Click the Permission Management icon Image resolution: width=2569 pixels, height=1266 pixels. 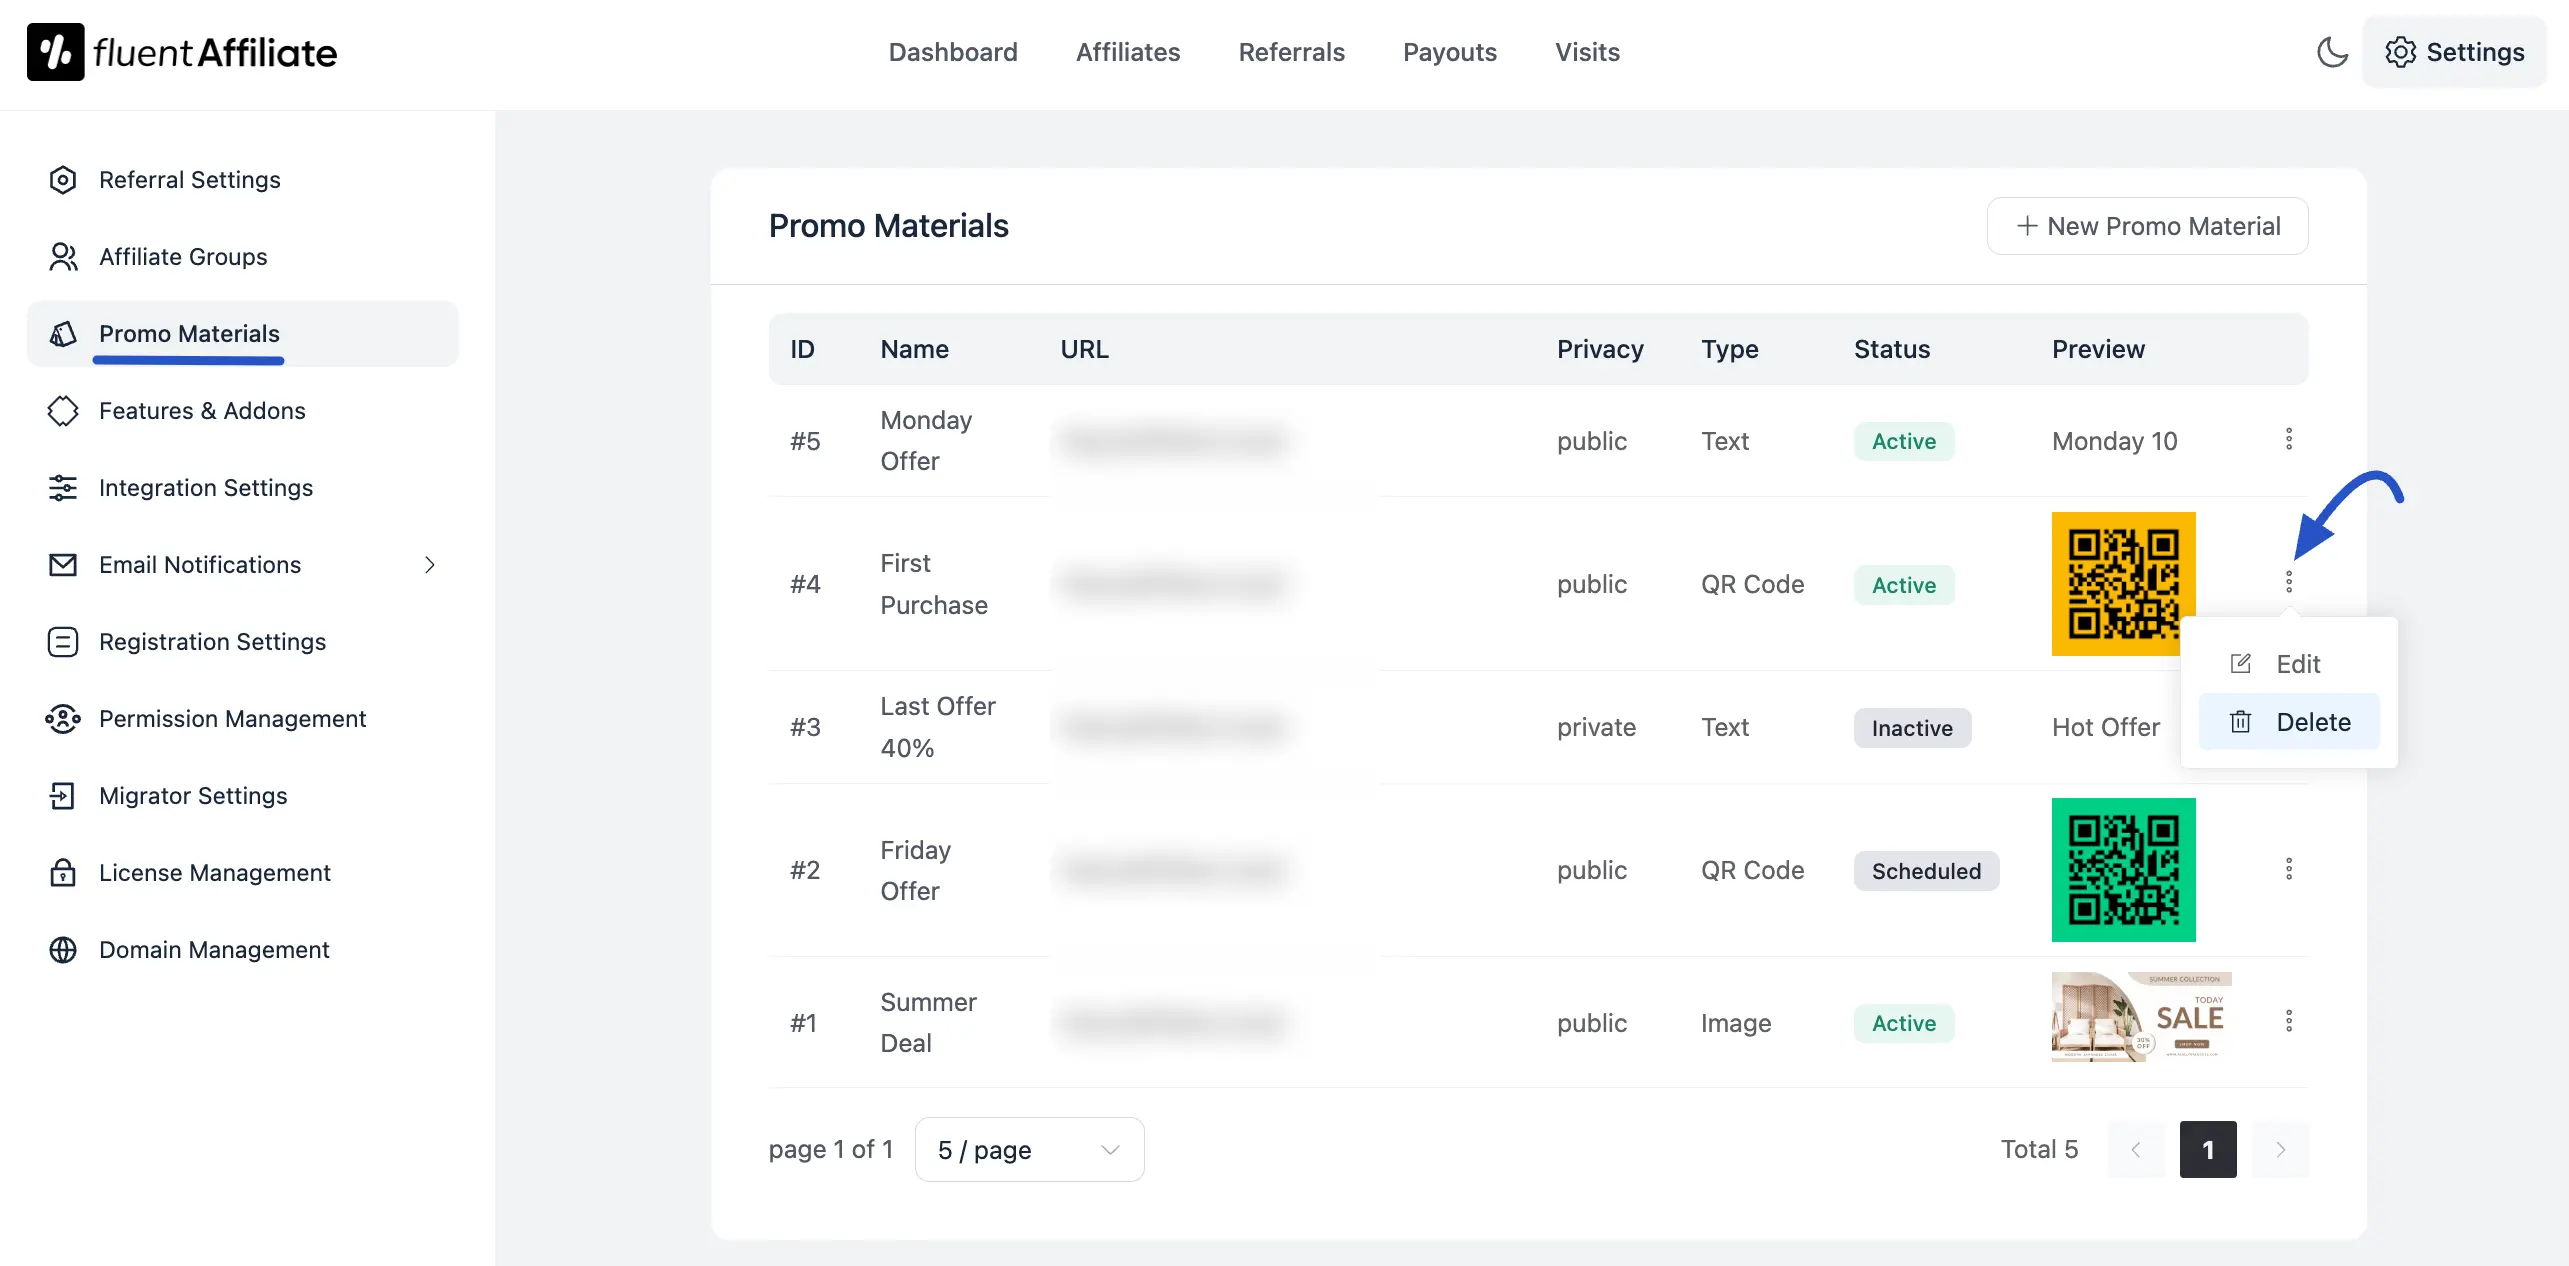pos(63,719)
